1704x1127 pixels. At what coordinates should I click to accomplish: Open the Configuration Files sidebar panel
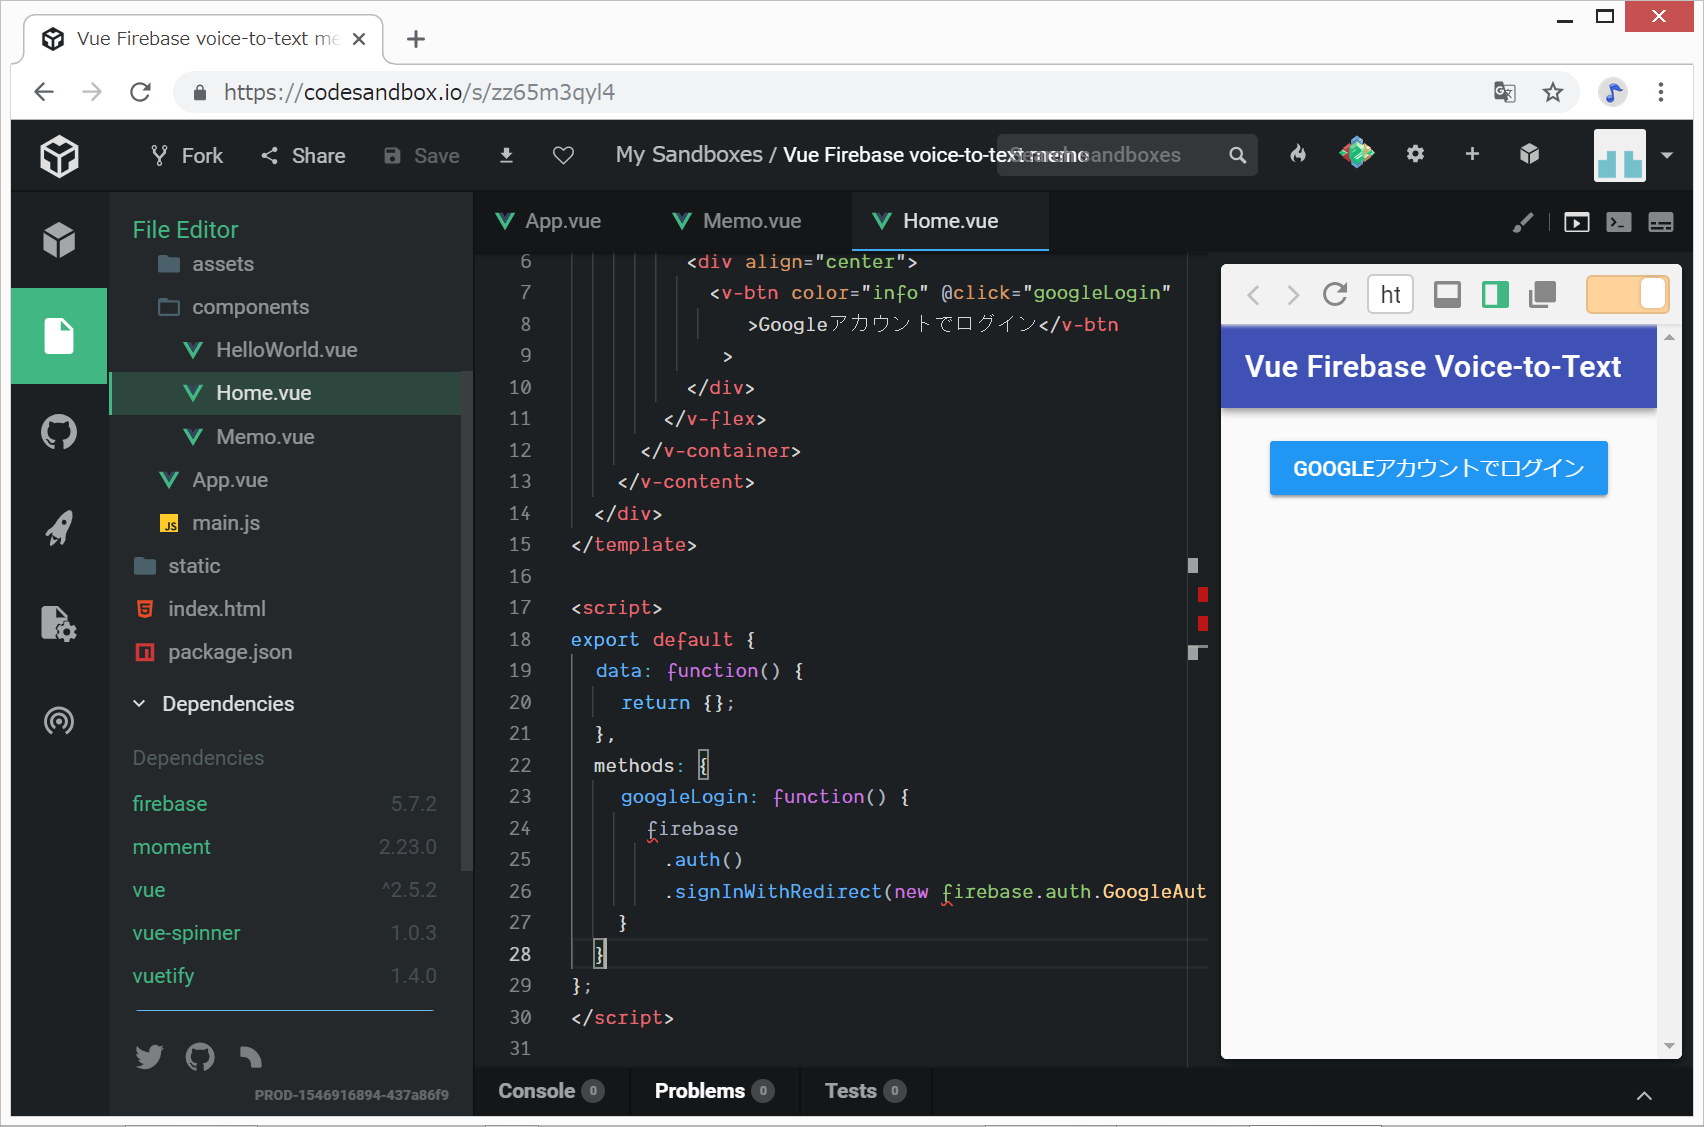pyautogui.click(x=59, y=624)
